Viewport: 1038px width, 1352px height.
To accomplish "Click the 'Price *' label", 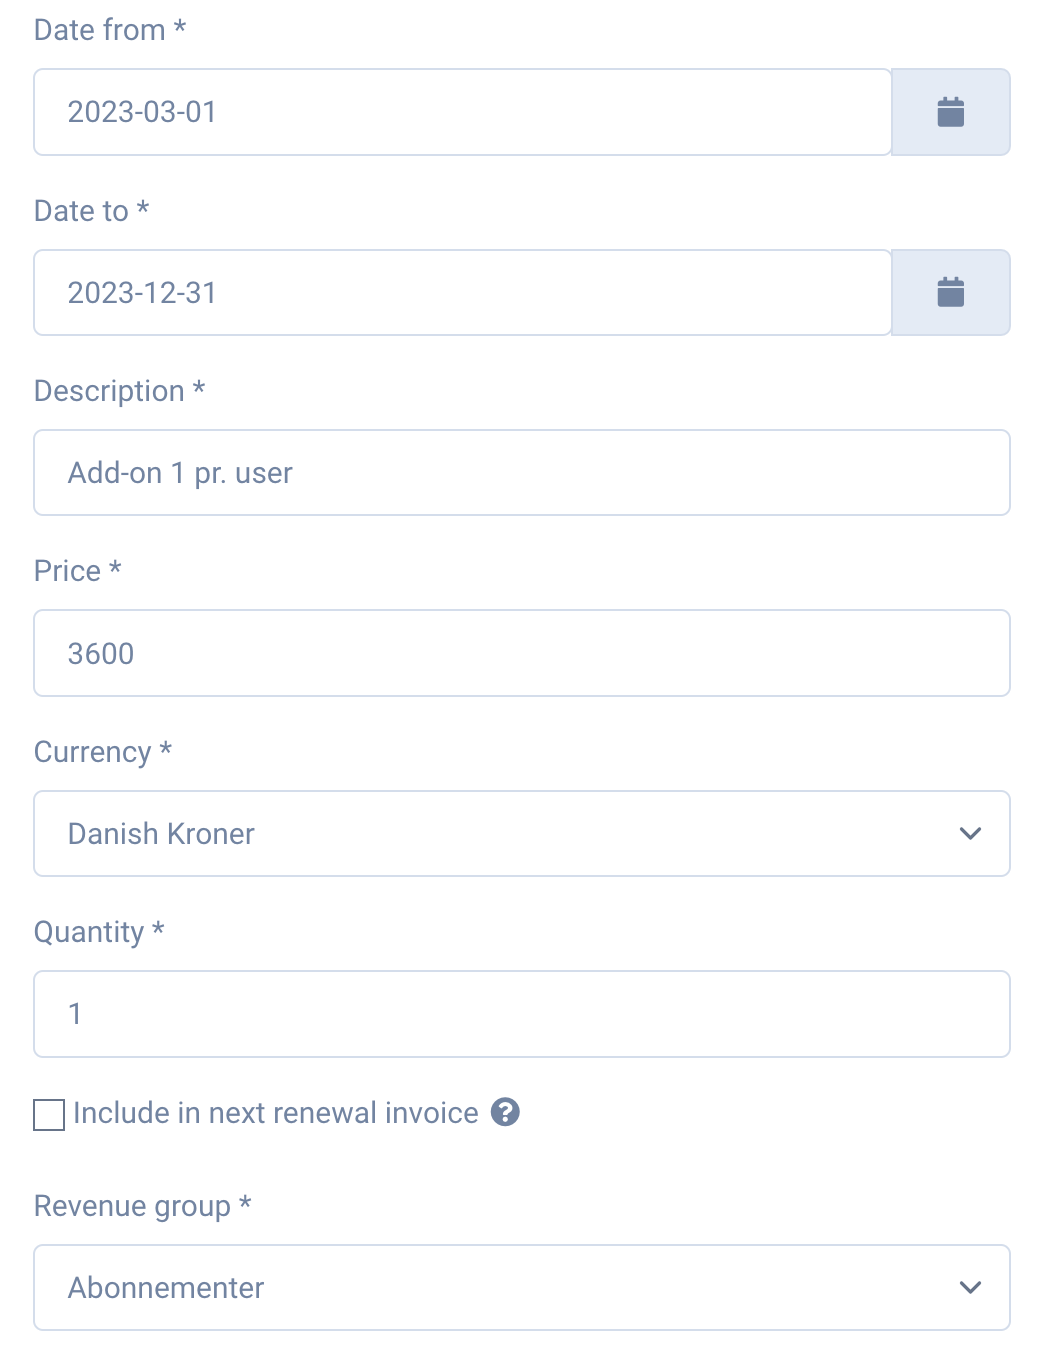I will click(78, 571).
